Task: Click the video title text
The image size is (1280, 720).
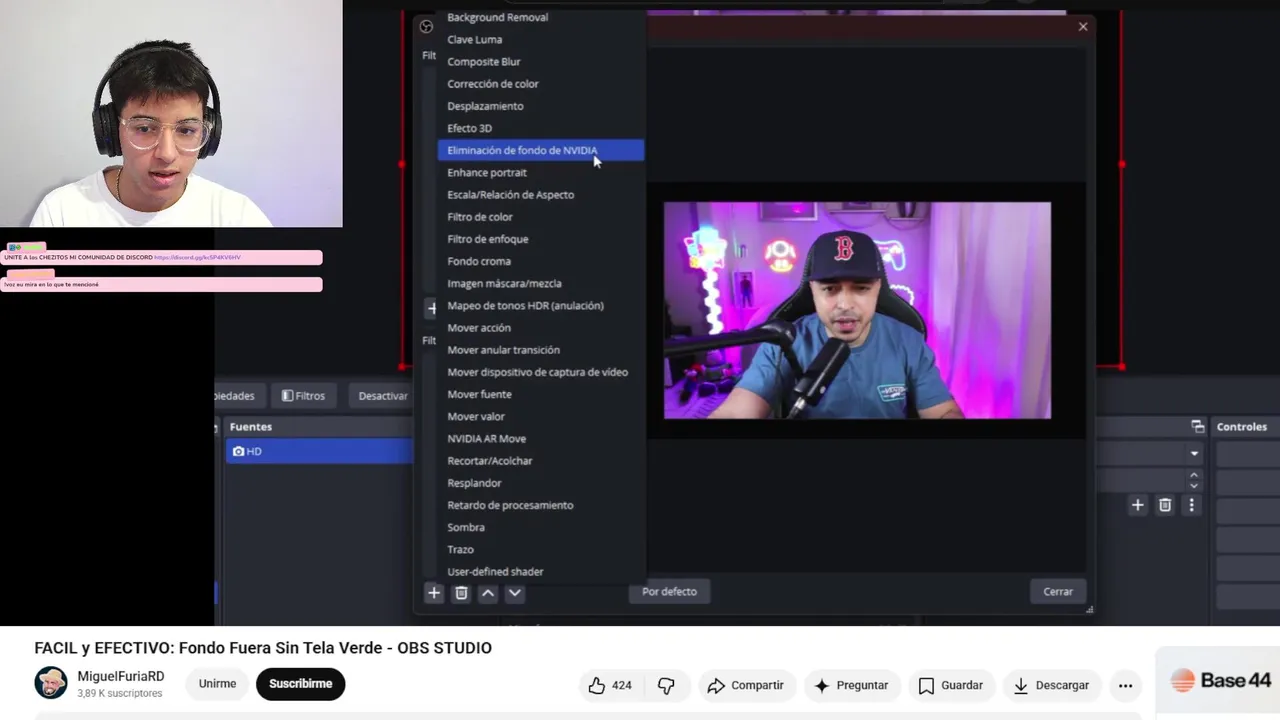Action: tap(263, 648)
